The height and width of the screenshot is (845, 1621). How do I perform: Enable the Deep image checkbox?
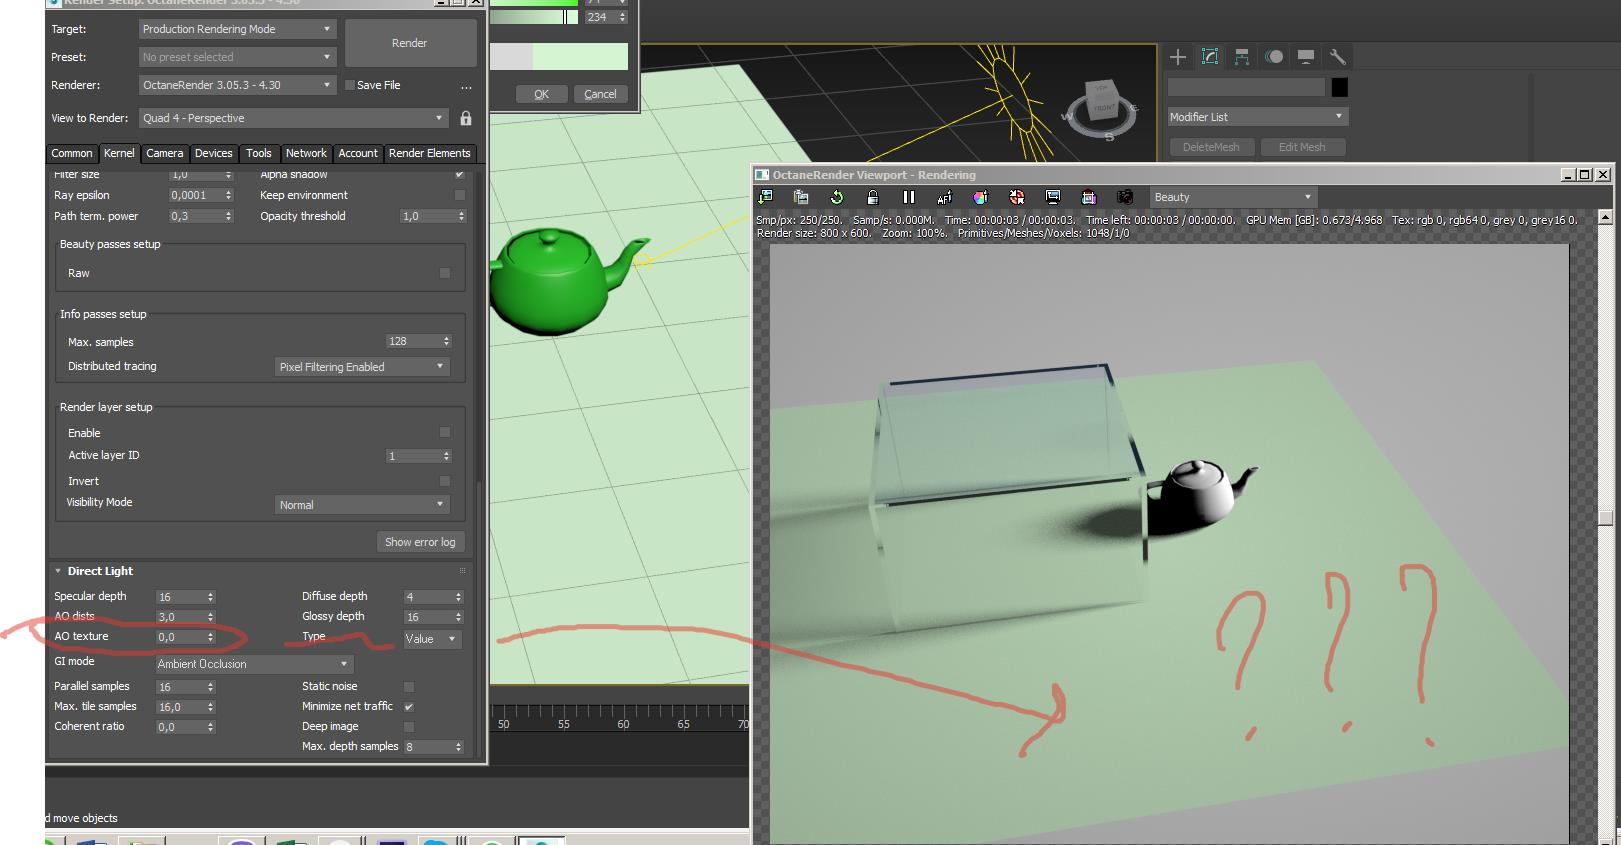[x=408, y=727]
